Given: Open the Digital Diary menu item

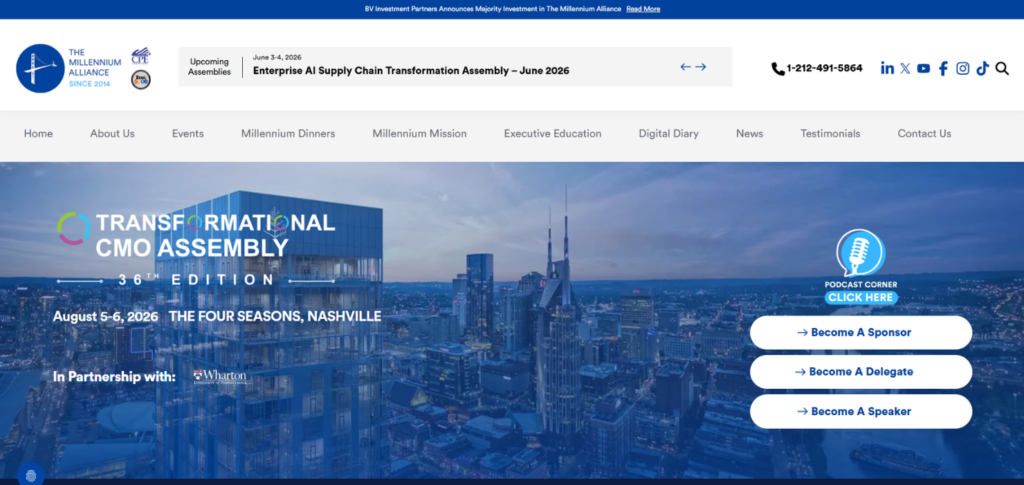Looking at the screenshot, I should (669, 133).
